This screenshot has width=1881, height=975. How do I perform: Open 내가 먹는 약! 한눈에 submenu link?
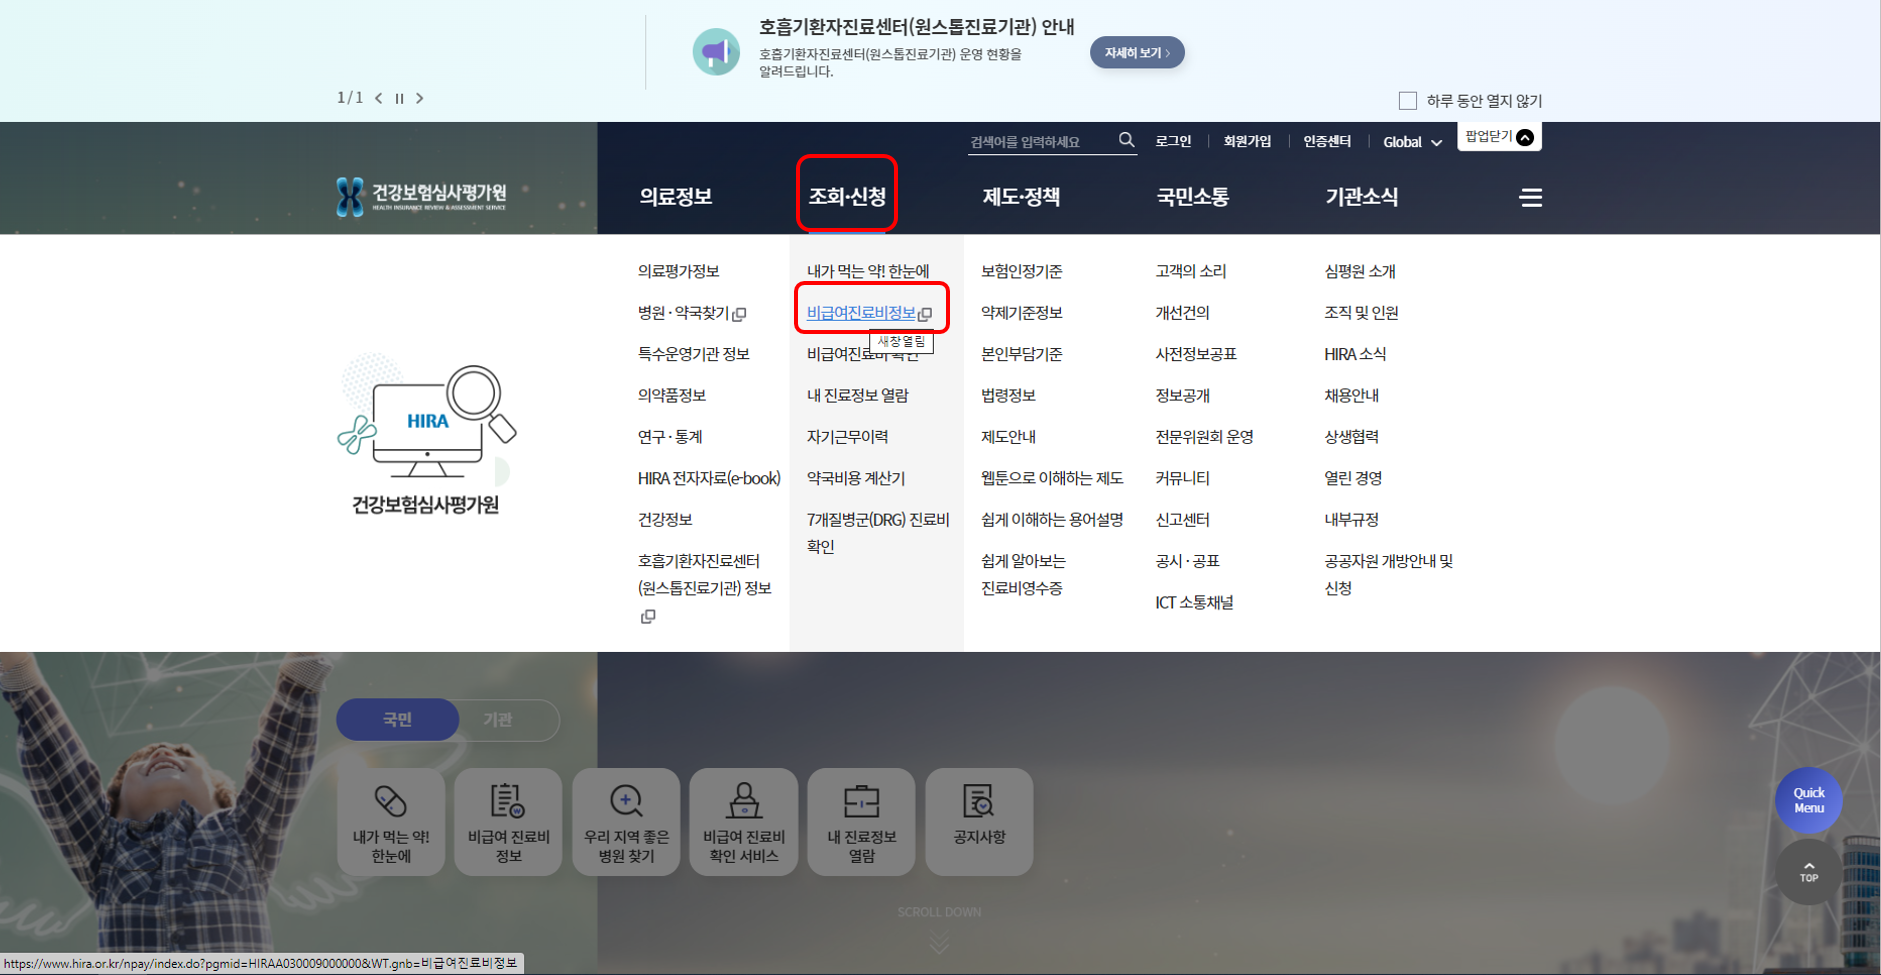pyautogui.click(x=868, y=271)
